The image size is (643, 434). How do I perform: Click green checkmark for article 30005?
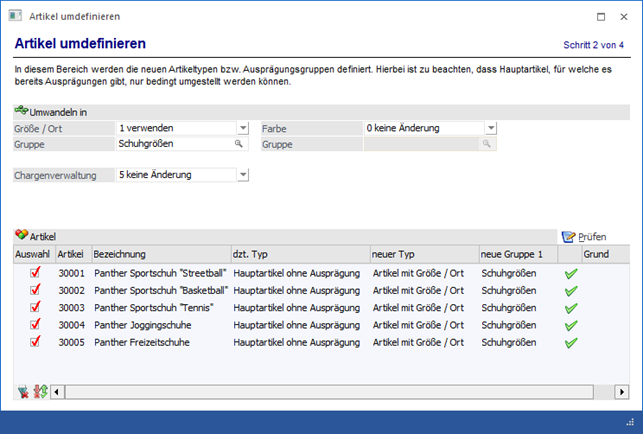571,343
